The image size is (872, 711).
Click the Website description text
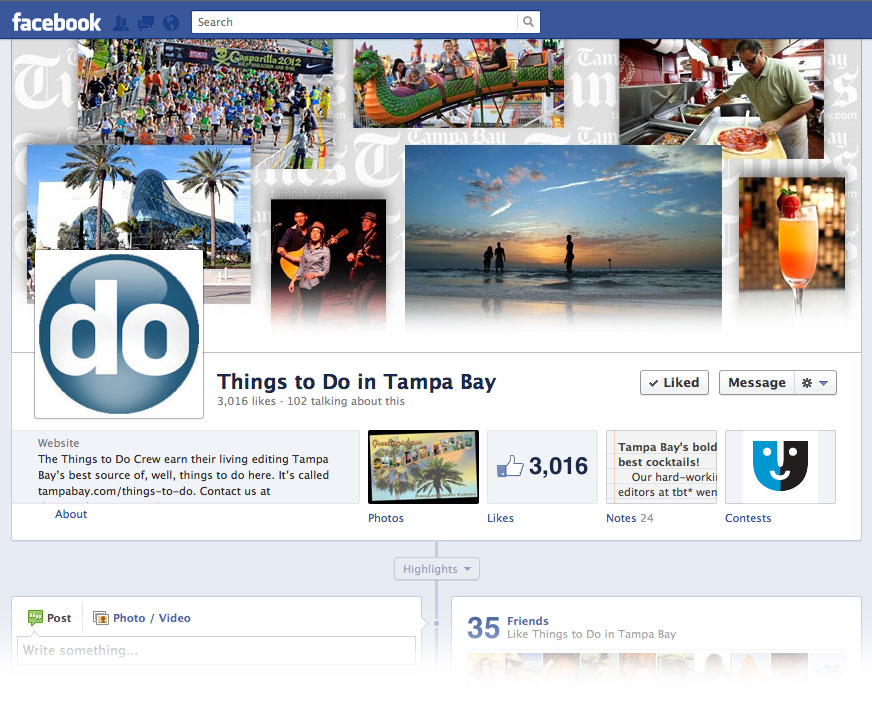pos(184,475)
